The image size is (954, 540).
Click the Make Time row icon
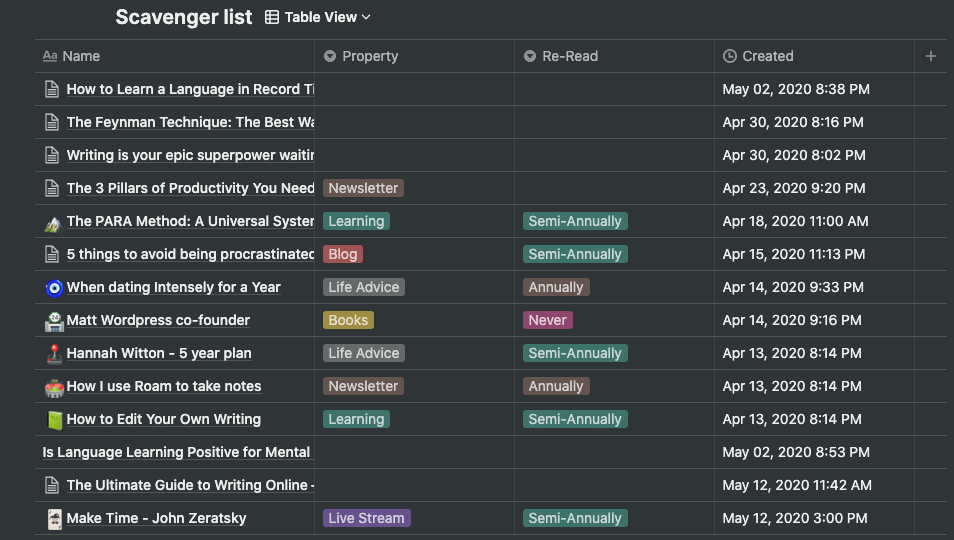(54, 518)
